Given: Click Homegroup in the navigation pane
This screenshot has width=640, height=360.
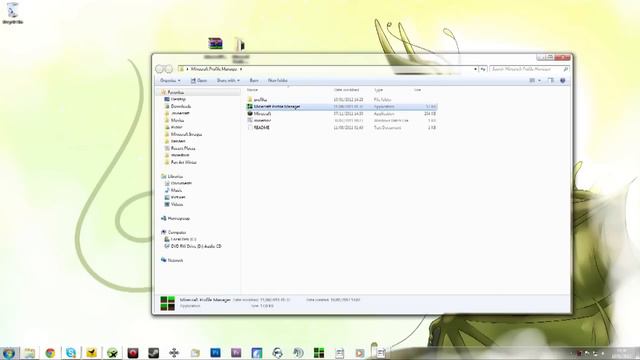Looking at the screenshot, I should 179,219.
